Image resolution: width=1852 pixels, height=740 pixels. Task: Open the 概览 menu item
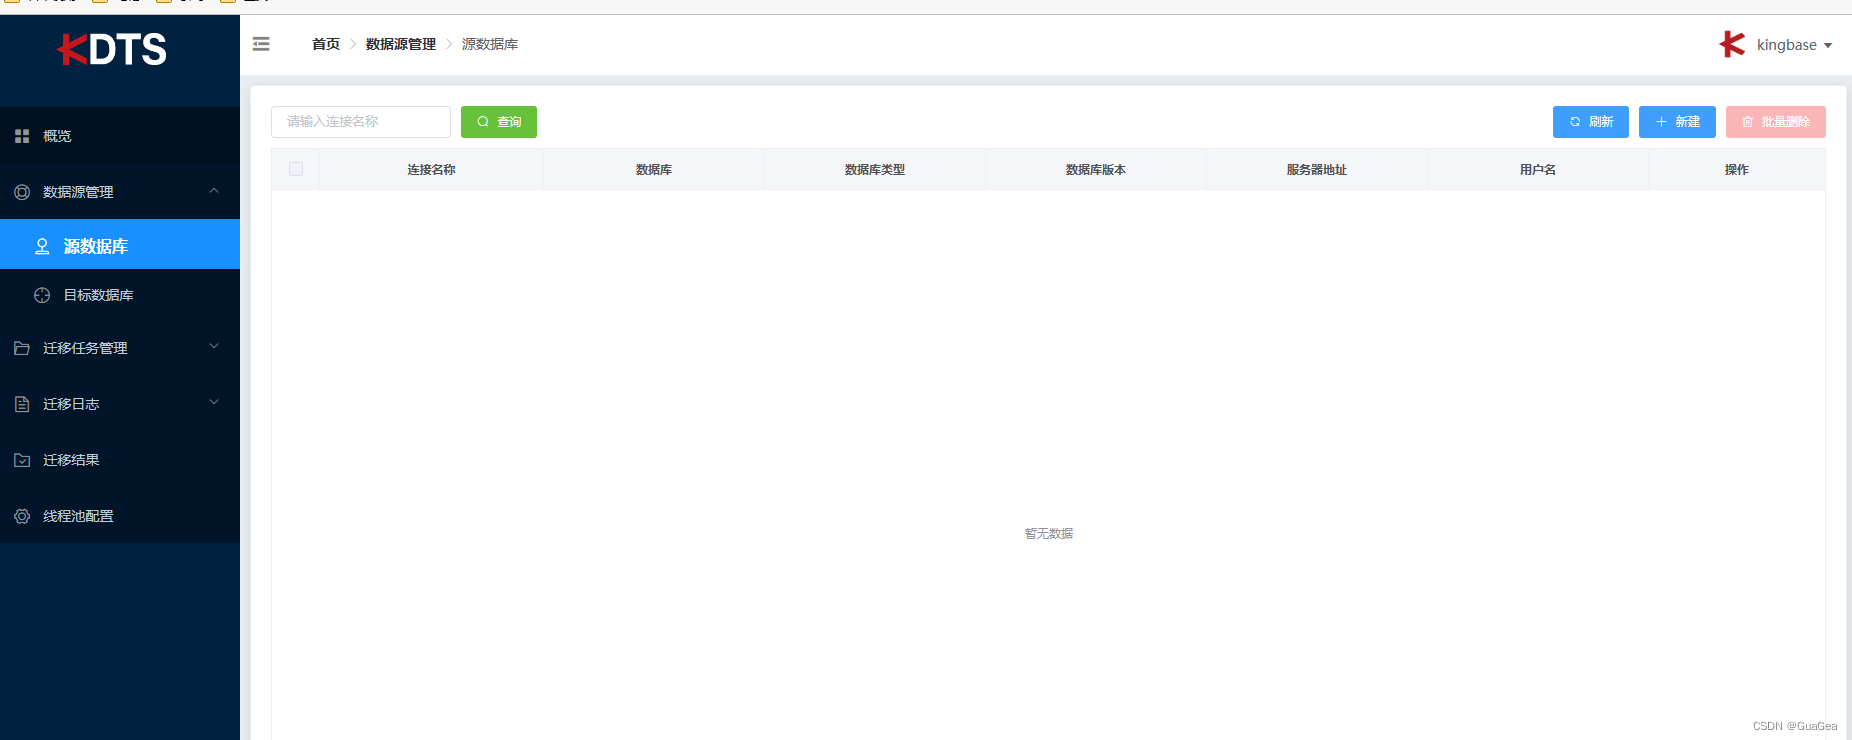click(x=120, y=136)
